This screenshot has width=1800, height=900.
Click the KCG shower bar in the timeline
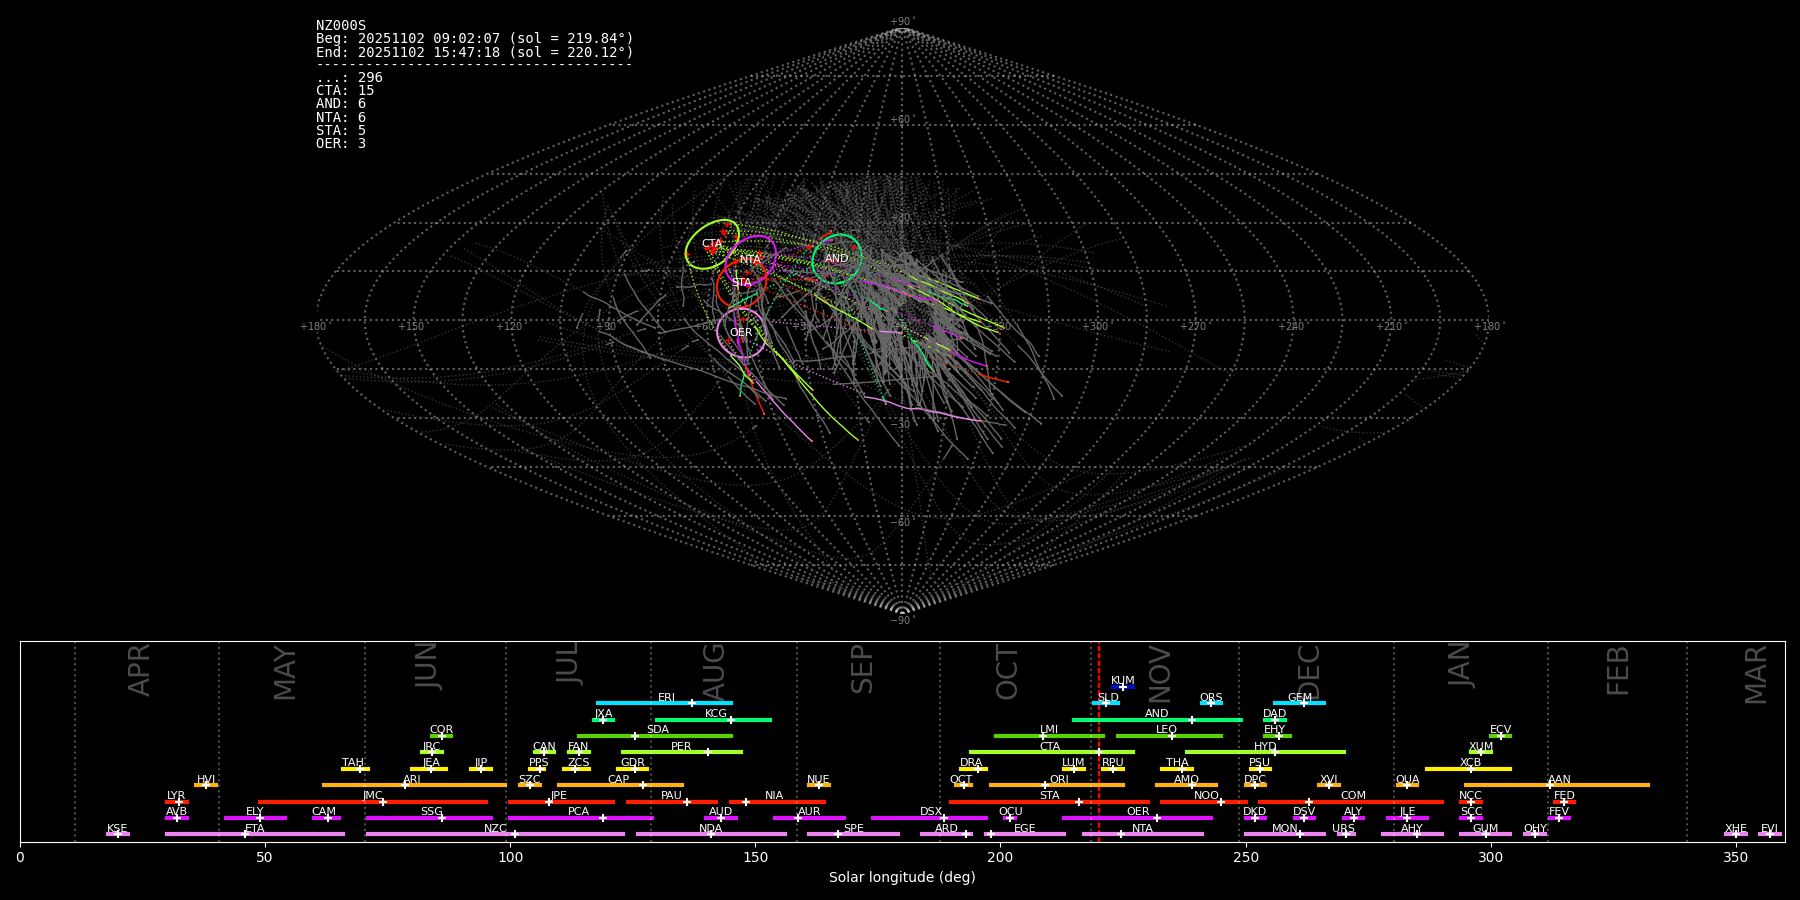click(713, 720)
